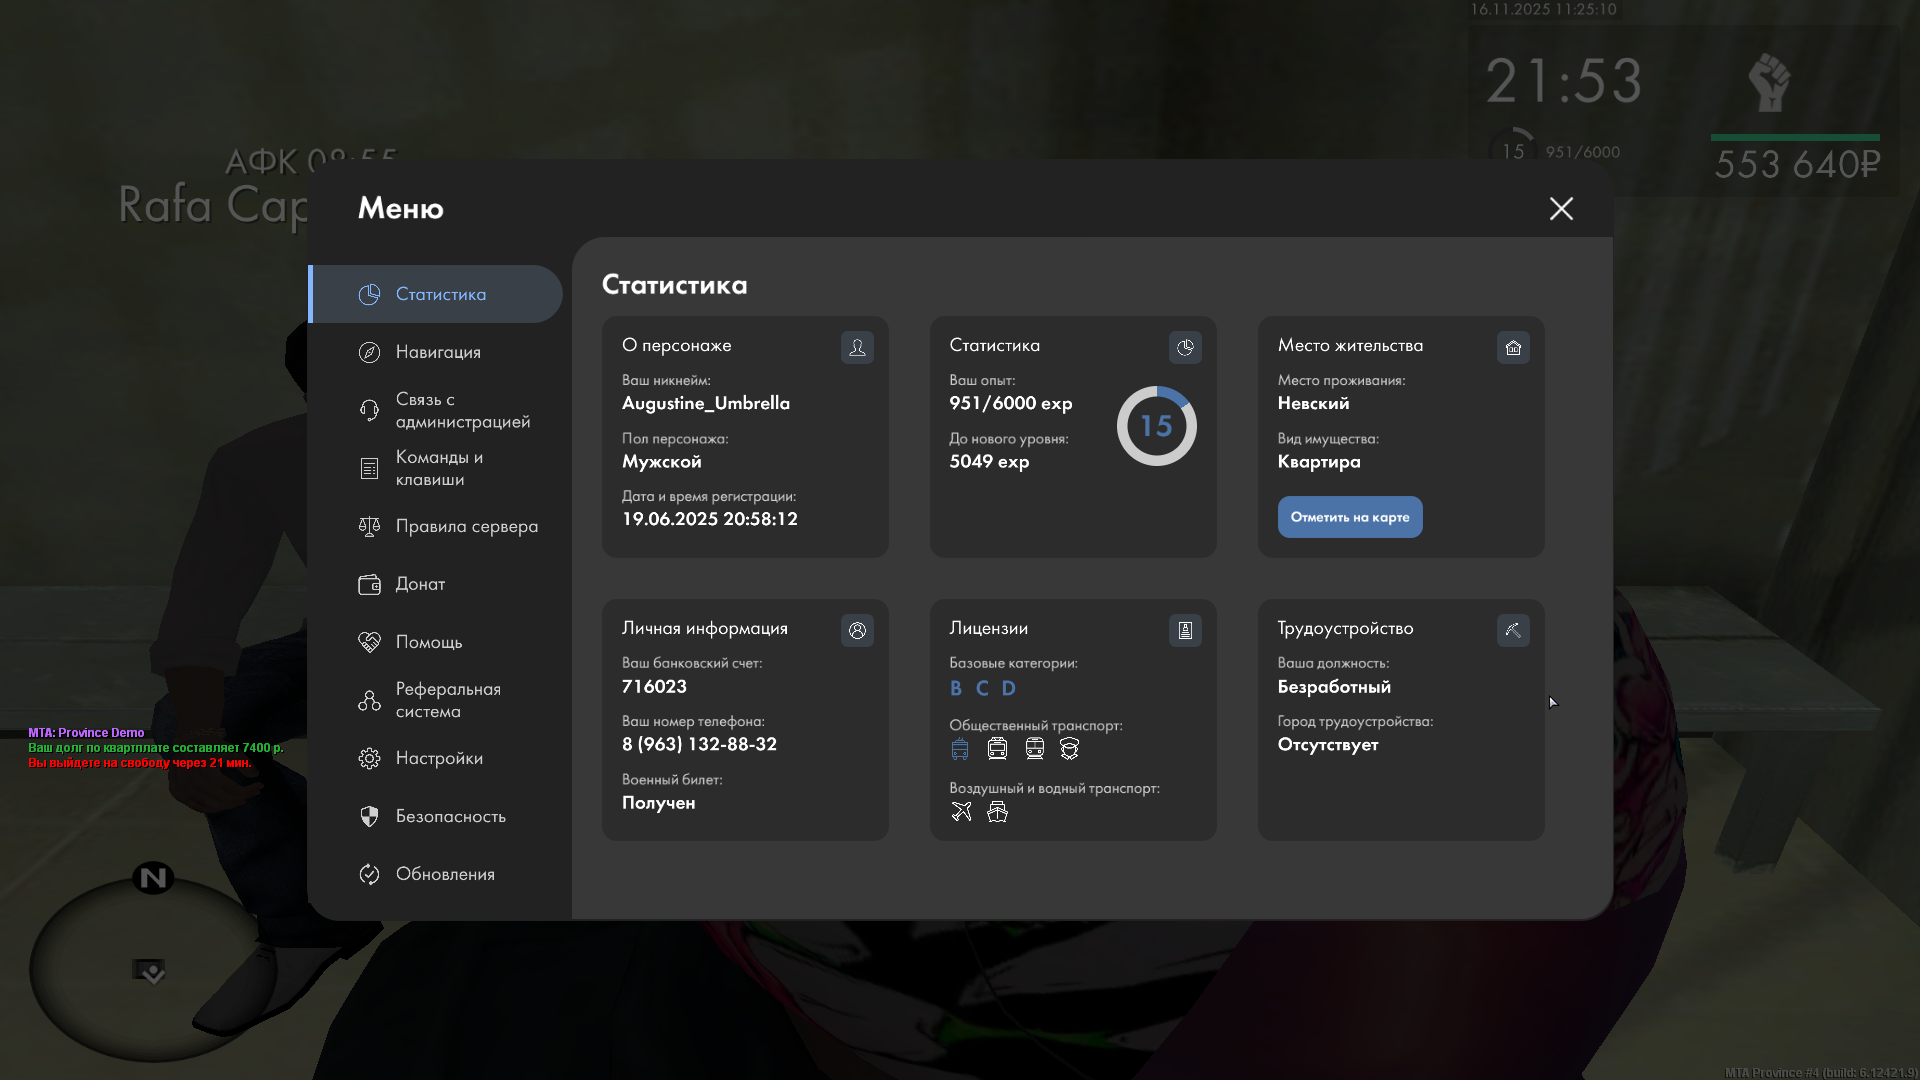The image size is (1920, 1080).
Task: Open the Безопасность section
Action: 450,816
